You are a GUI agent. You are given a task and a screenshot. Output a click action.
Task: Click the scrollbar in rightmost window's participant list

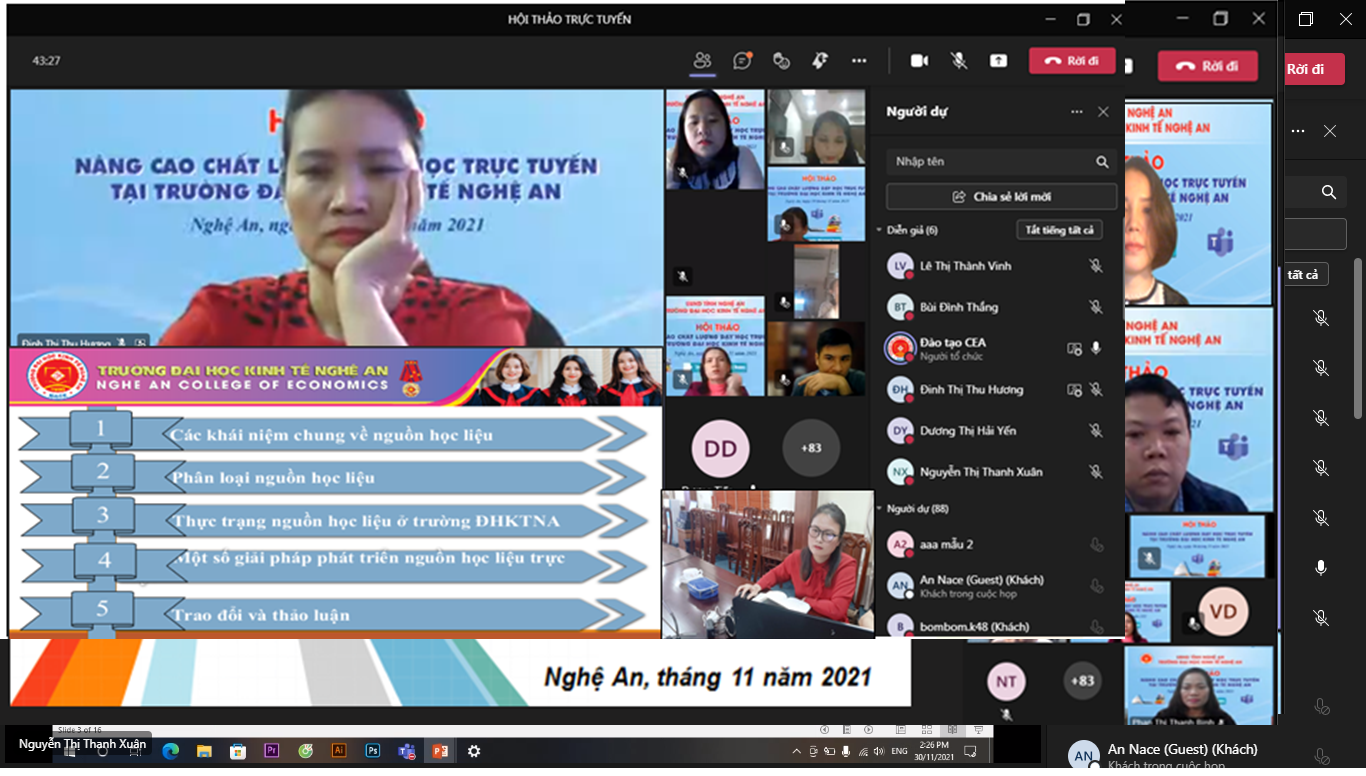click(x=1358, y=338)
